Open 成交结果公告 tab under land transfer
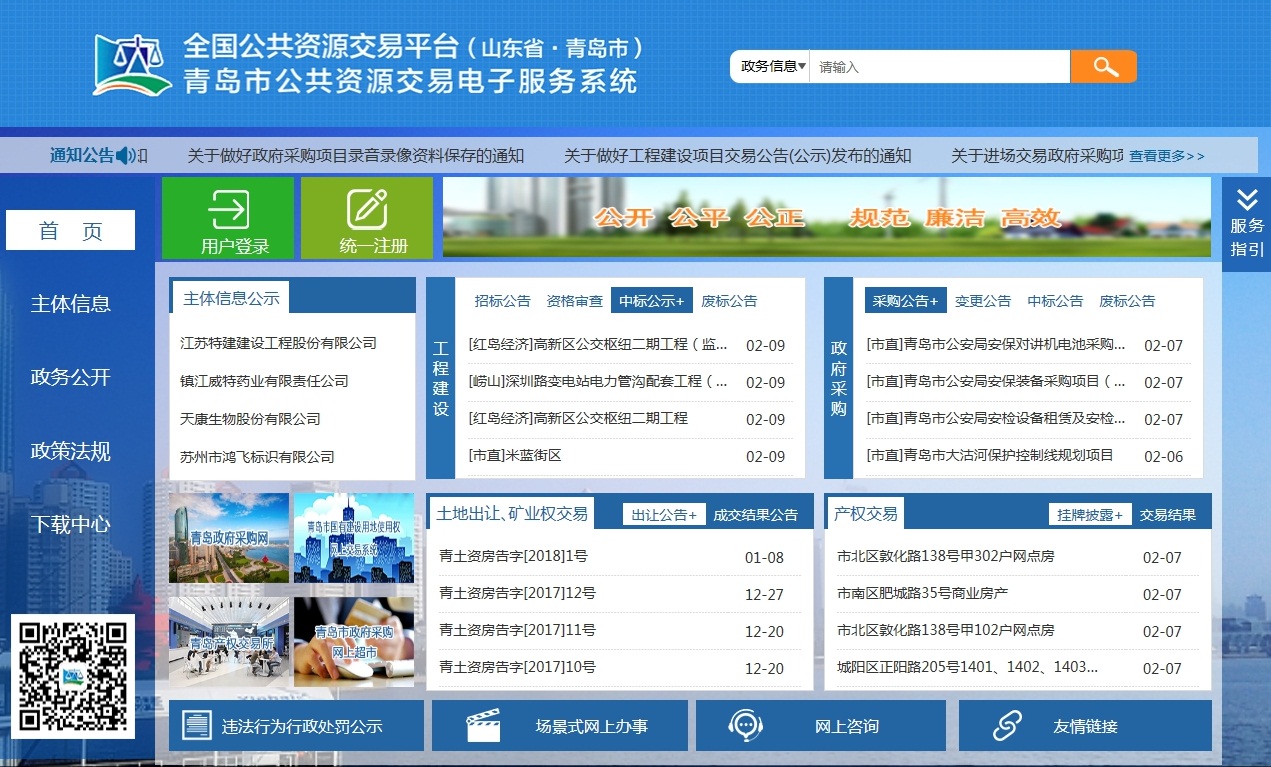The image size is (1271, 767). (x=755, y=515)
